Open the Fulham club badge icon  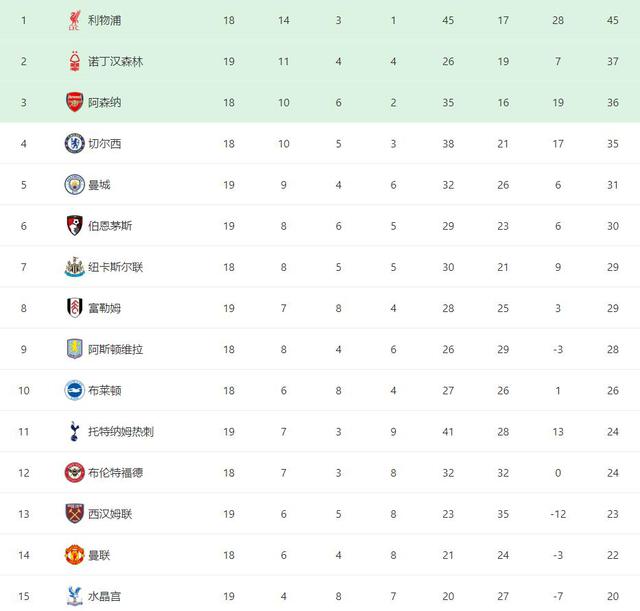[74, 308]
